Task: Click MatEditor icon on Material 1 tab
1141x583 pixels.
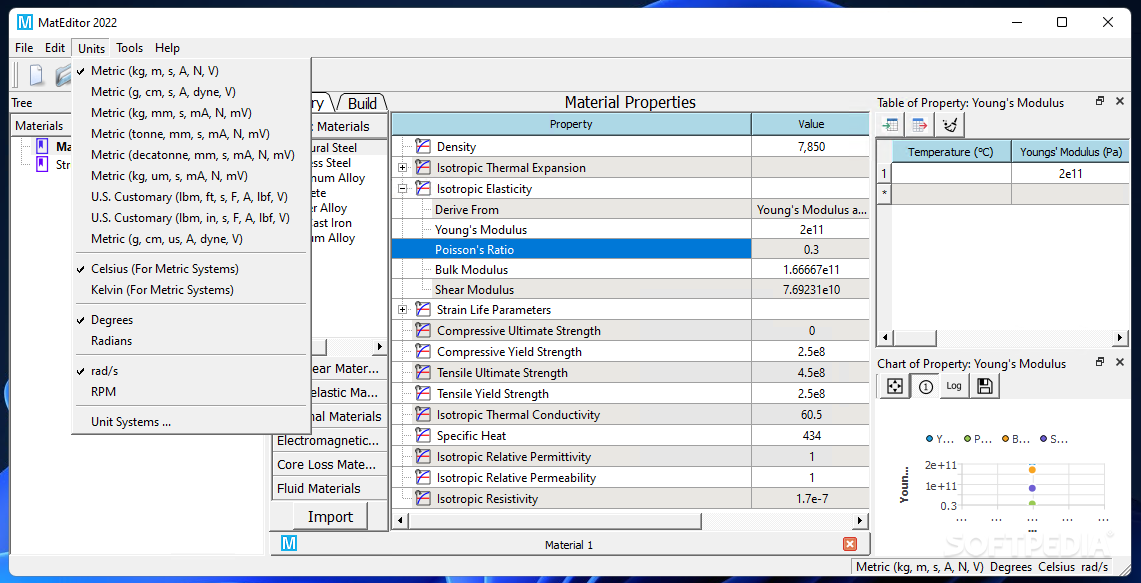Action: [289, 544]
